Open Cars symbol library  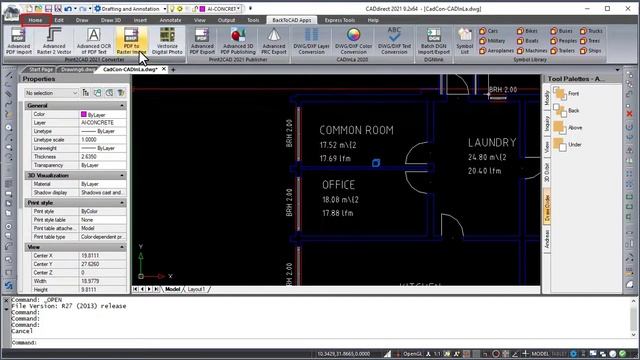tap(489, 31)
